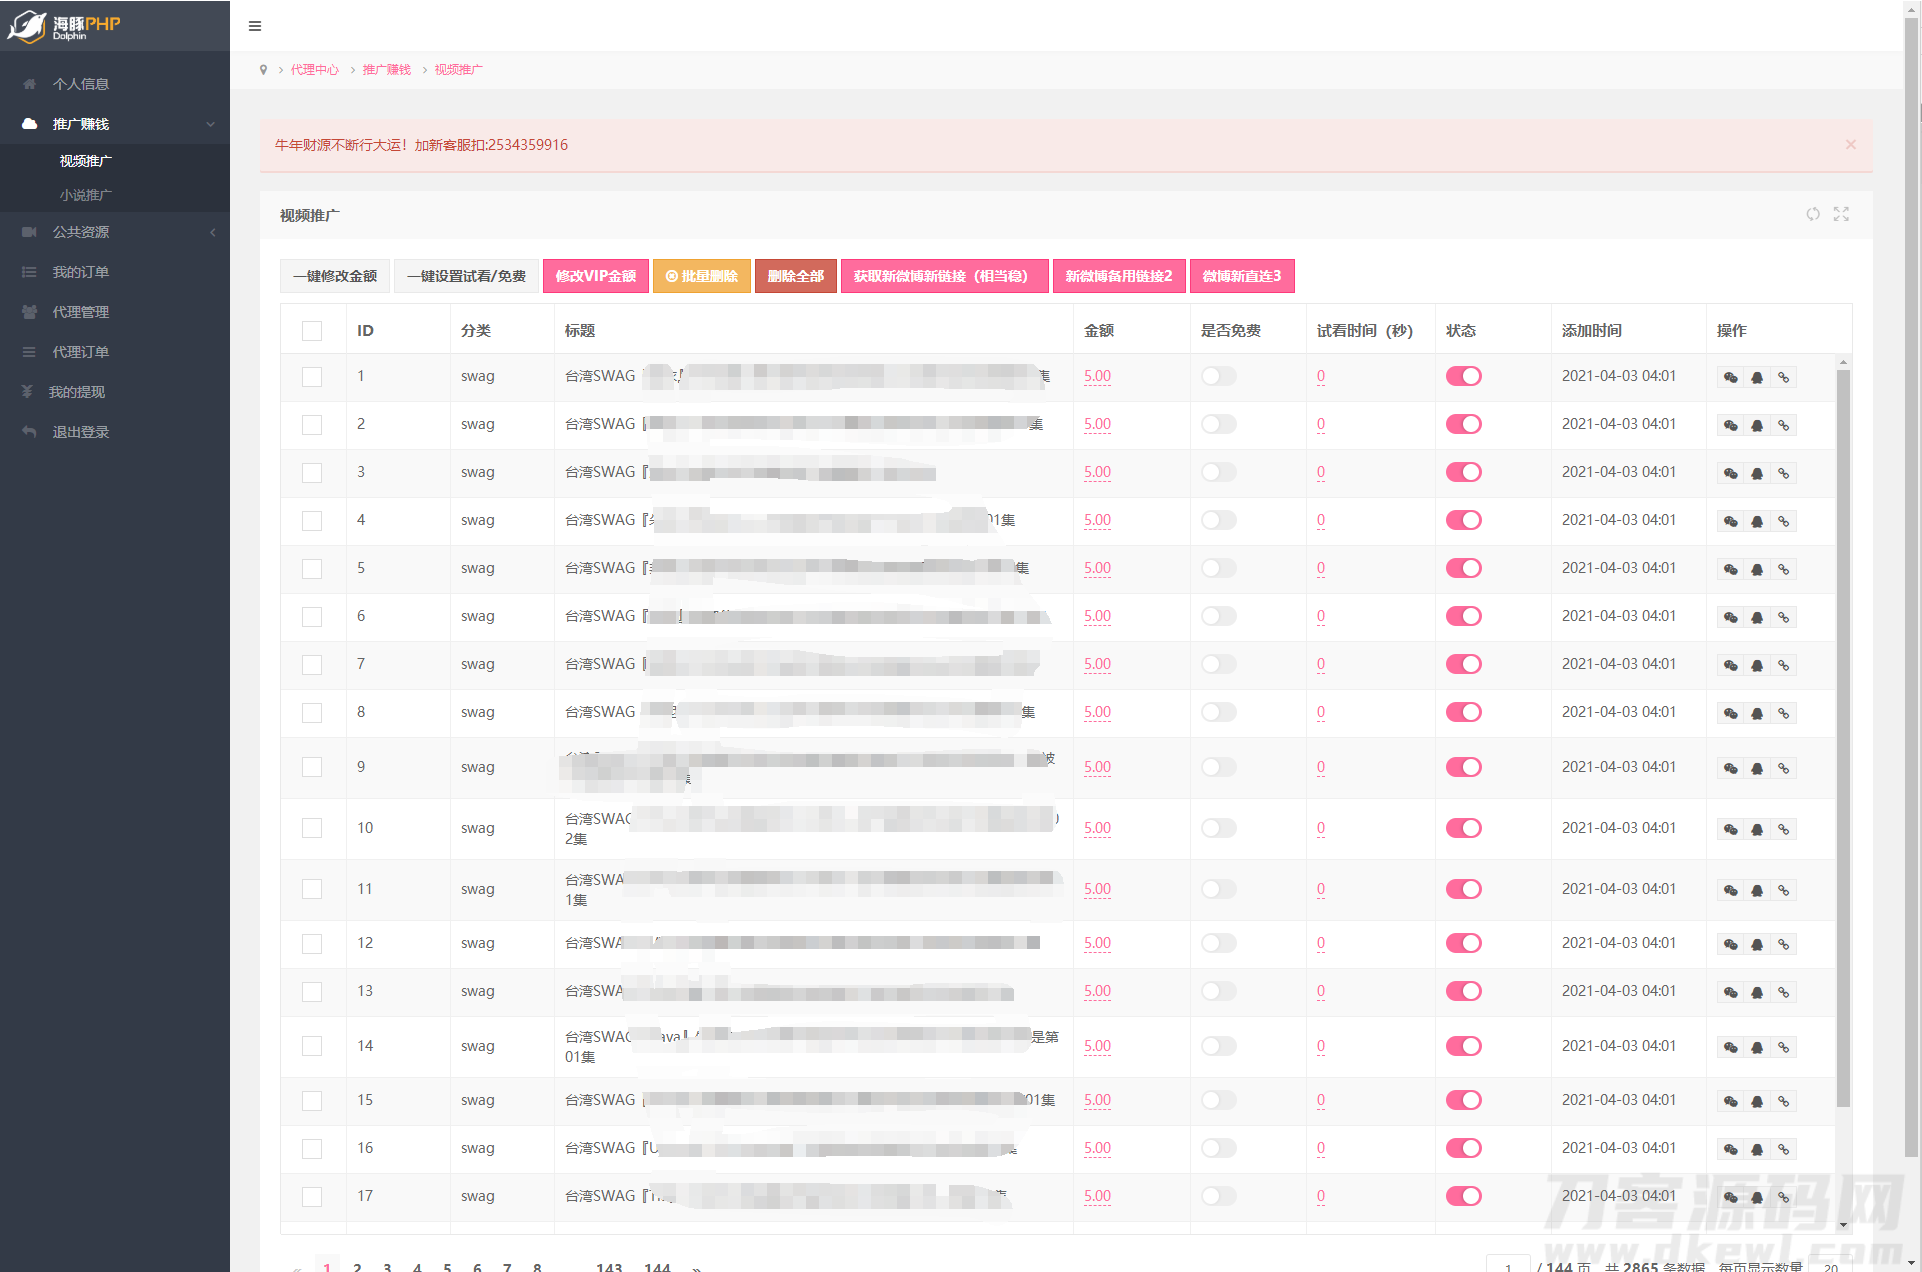Click the hamburger menu icon in top bar
The image size is (1922, 1272).
(x=255, y=26)
